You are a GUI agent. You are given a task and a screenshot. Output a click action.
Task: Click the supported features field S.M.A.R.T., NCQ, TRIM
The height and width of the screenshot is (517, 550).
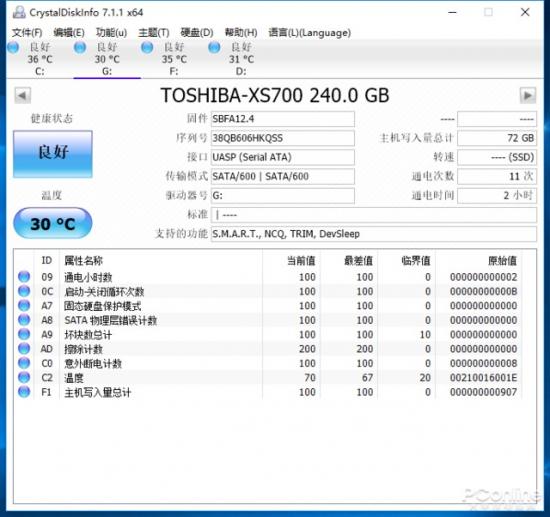(x=374, y=234)
